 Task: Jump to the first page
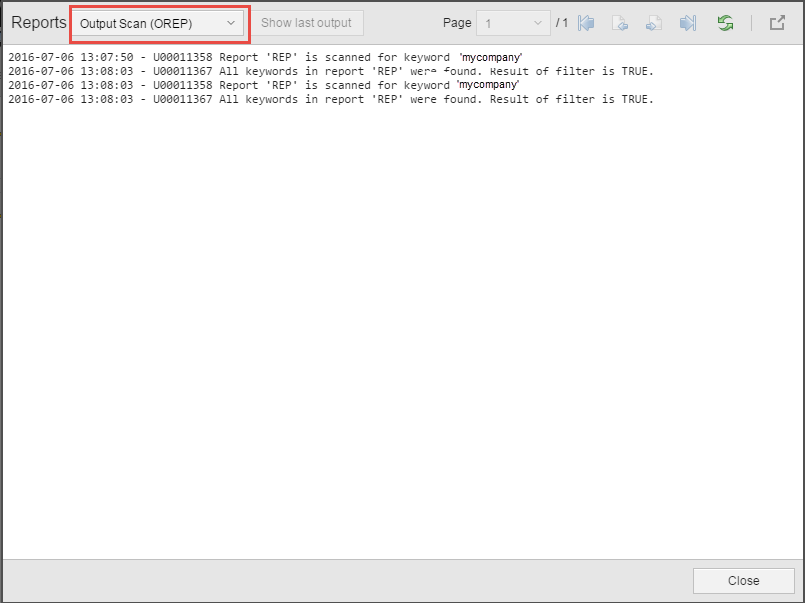(x=587, y=23)
